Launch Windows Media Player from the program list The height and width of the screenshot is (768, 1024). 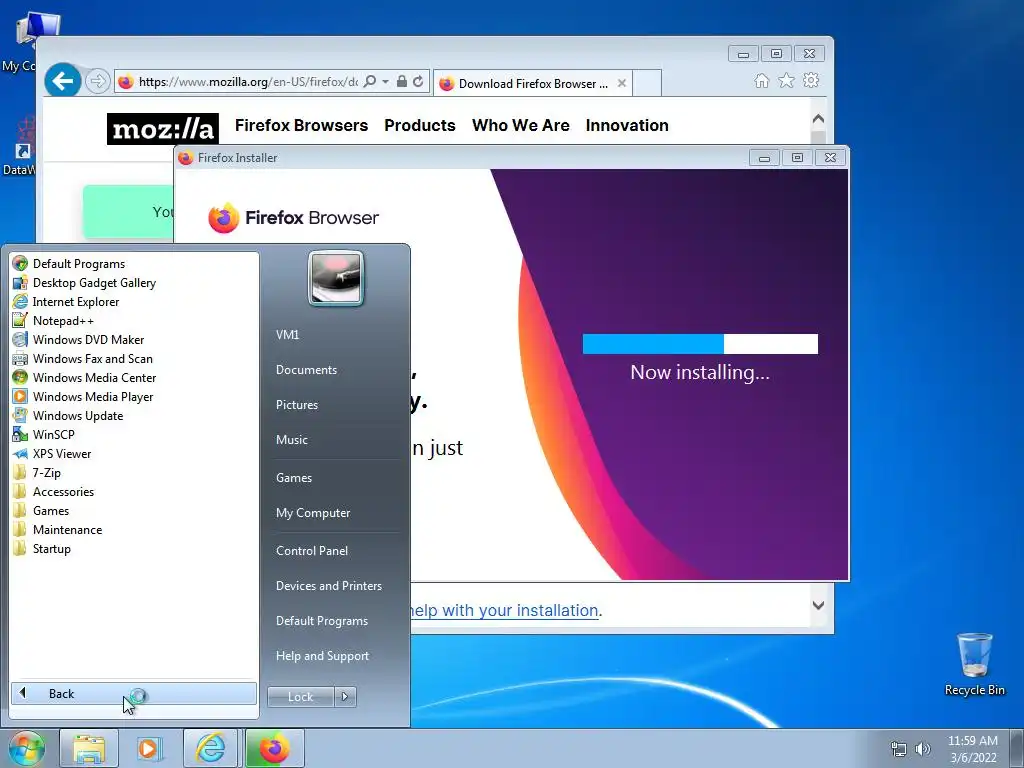83,396
